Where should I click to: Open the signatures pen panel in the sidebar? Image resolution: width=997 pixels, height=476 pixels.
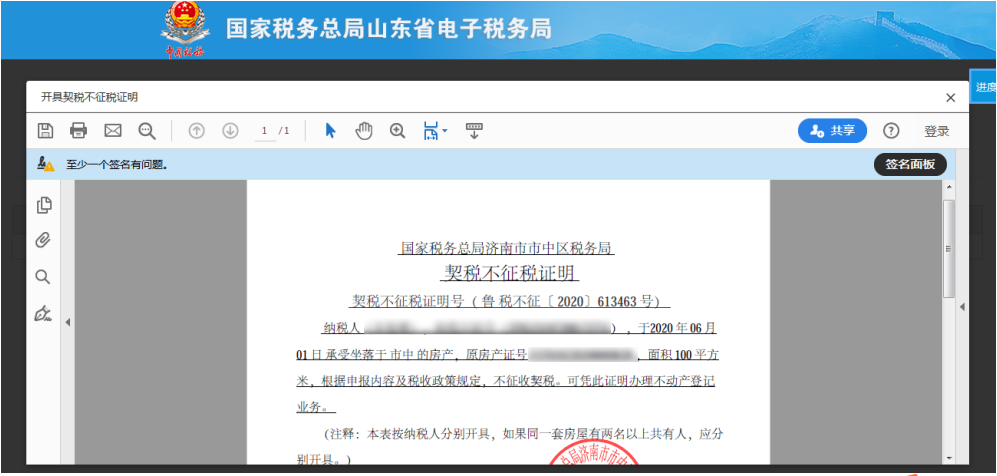coord(43,313)
